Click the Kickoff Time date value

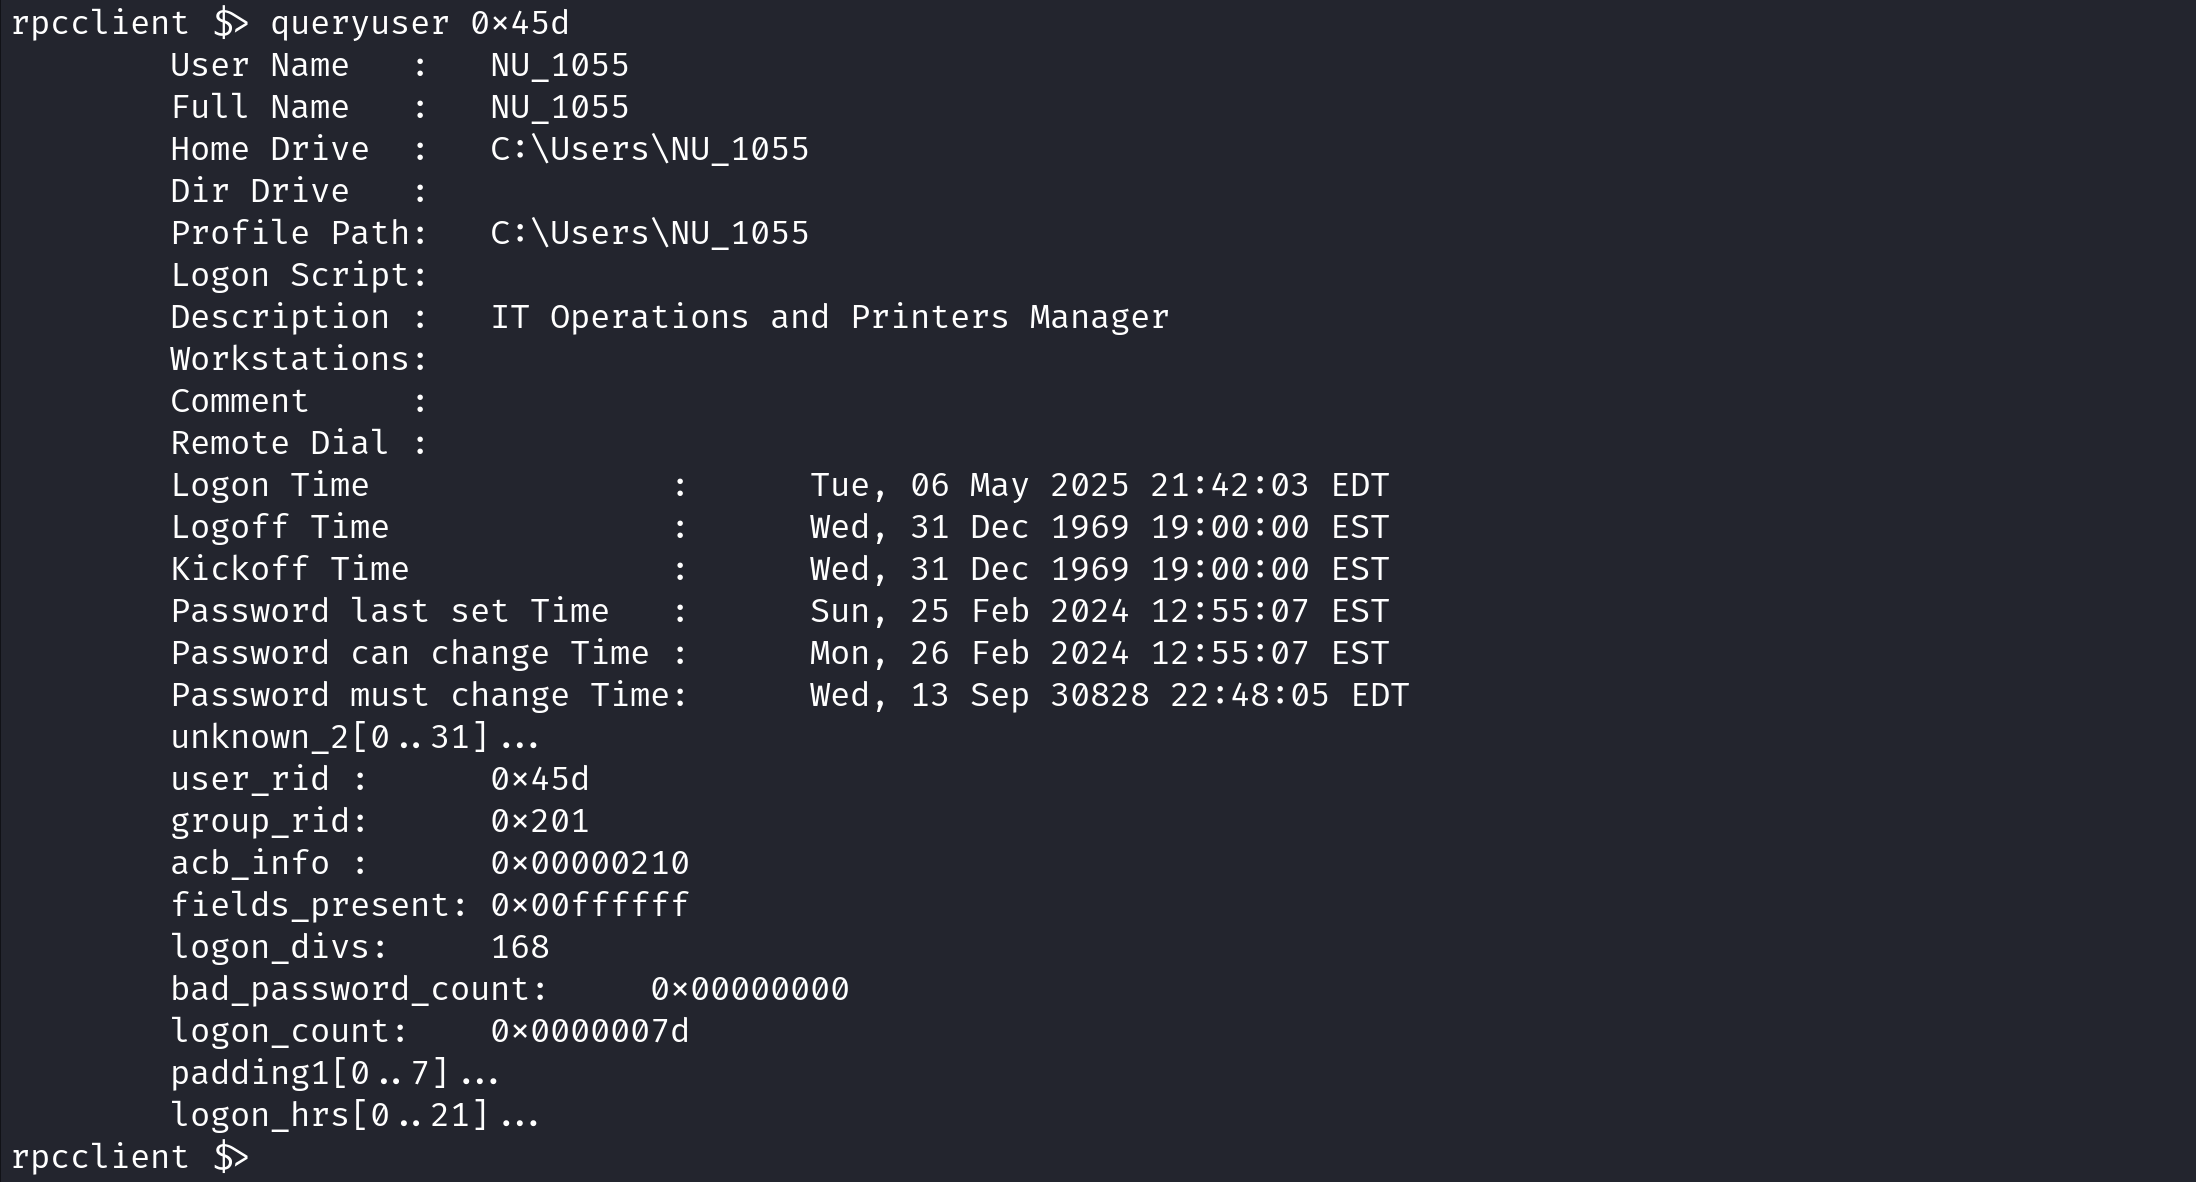(1100, 570)
